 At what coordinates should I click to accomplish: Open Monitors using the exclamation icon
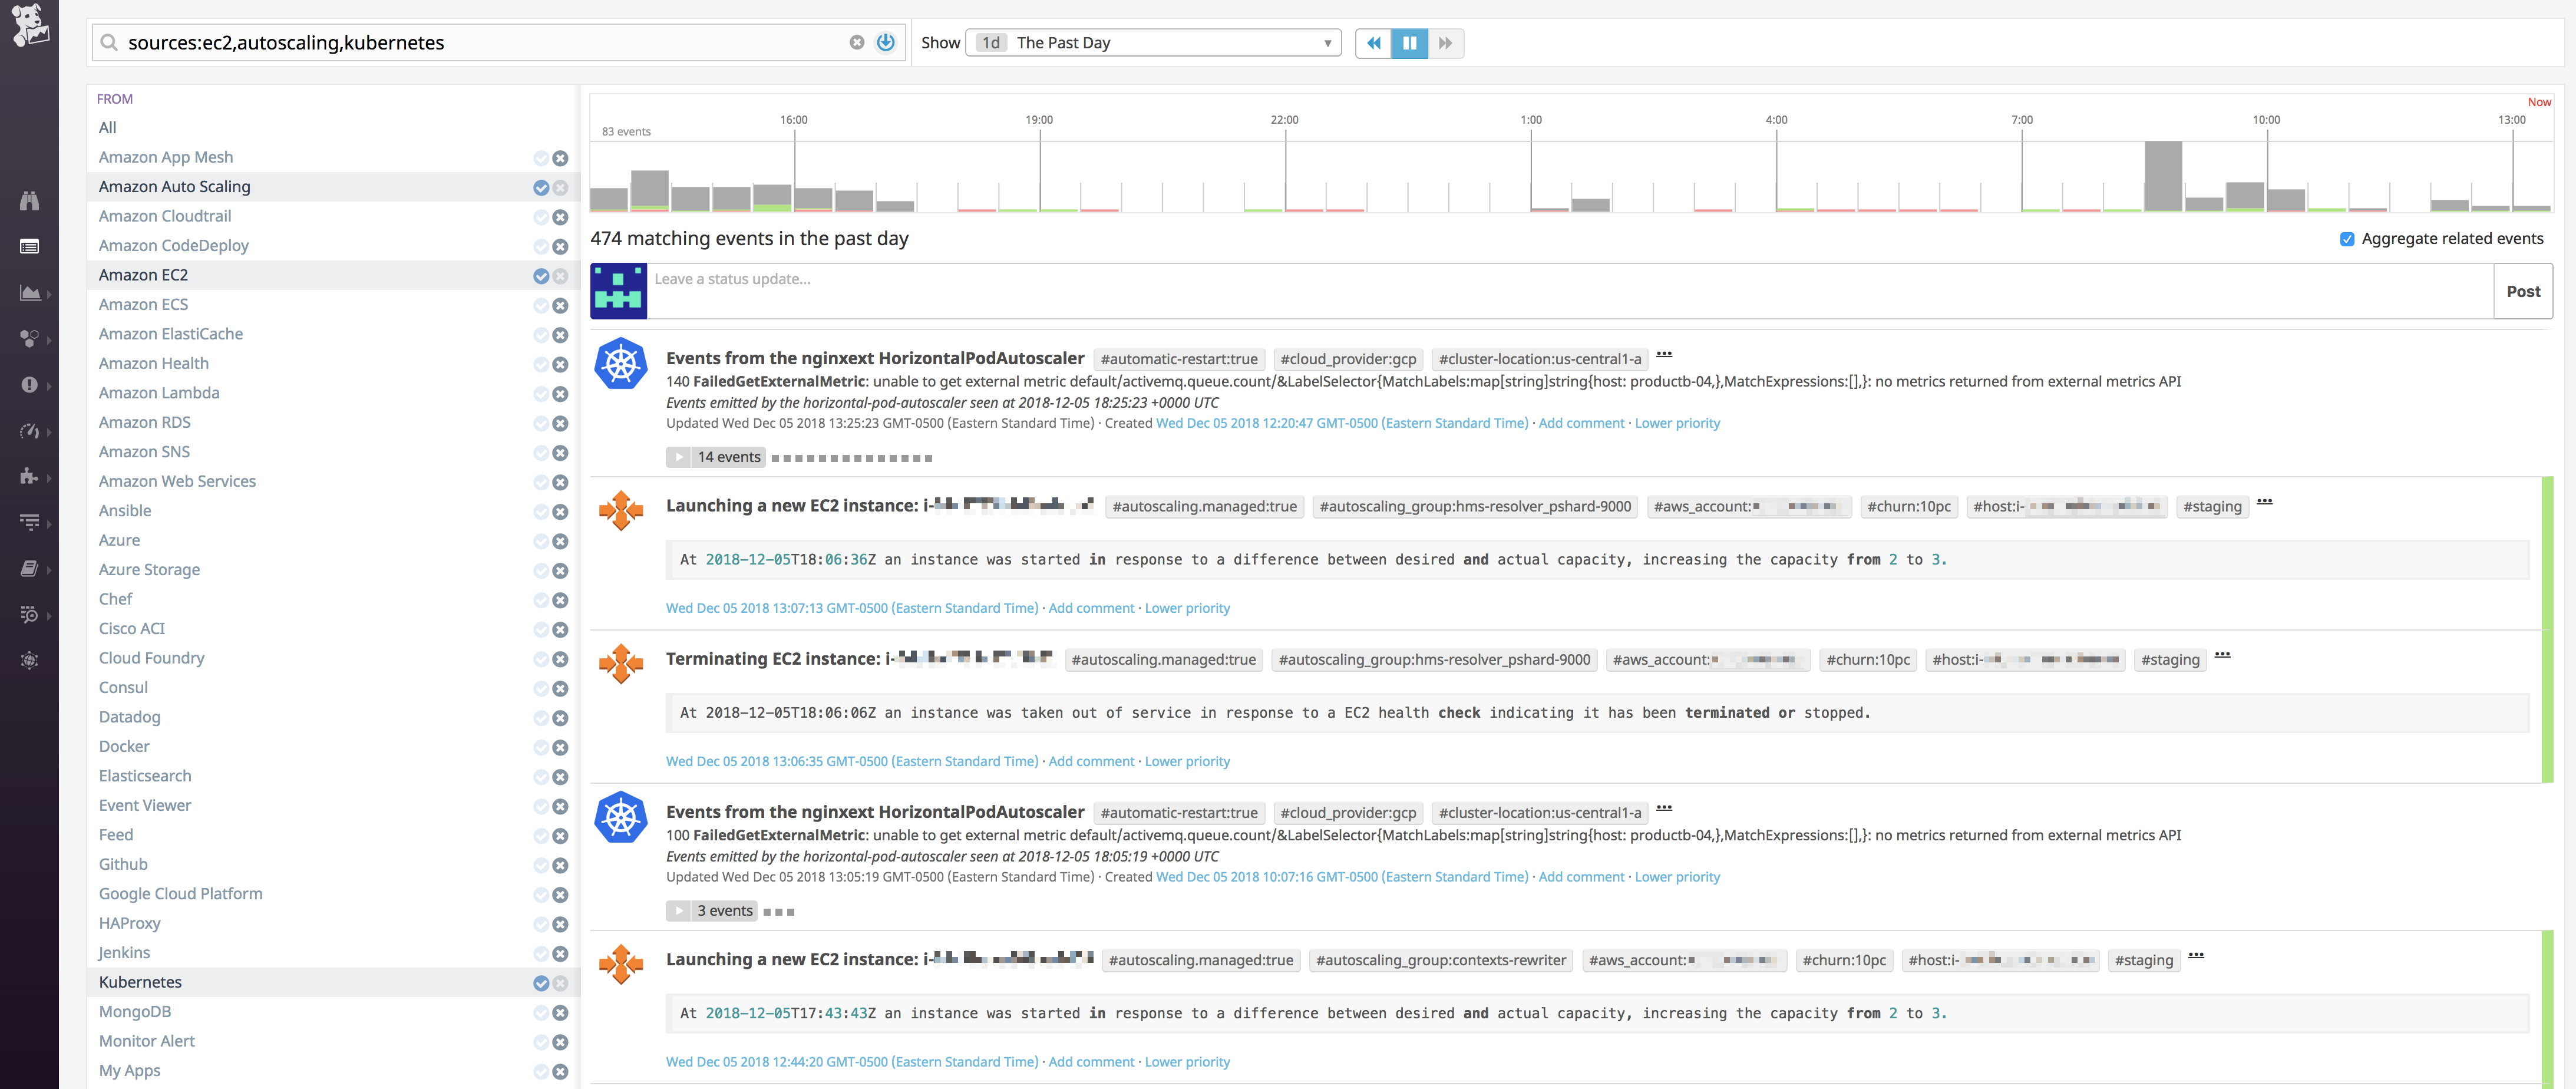click(30, 384)
